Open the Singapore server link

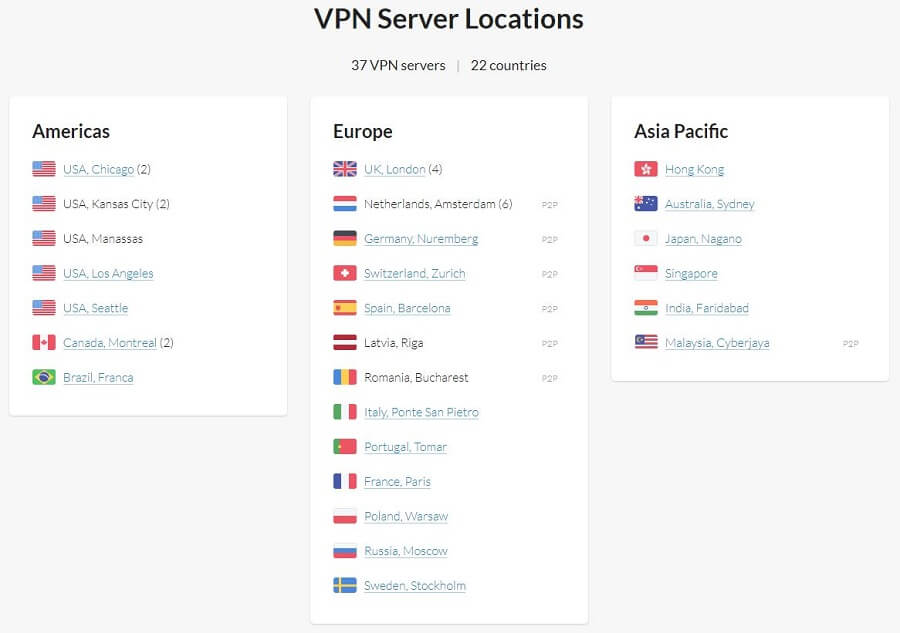click(691, 274)
